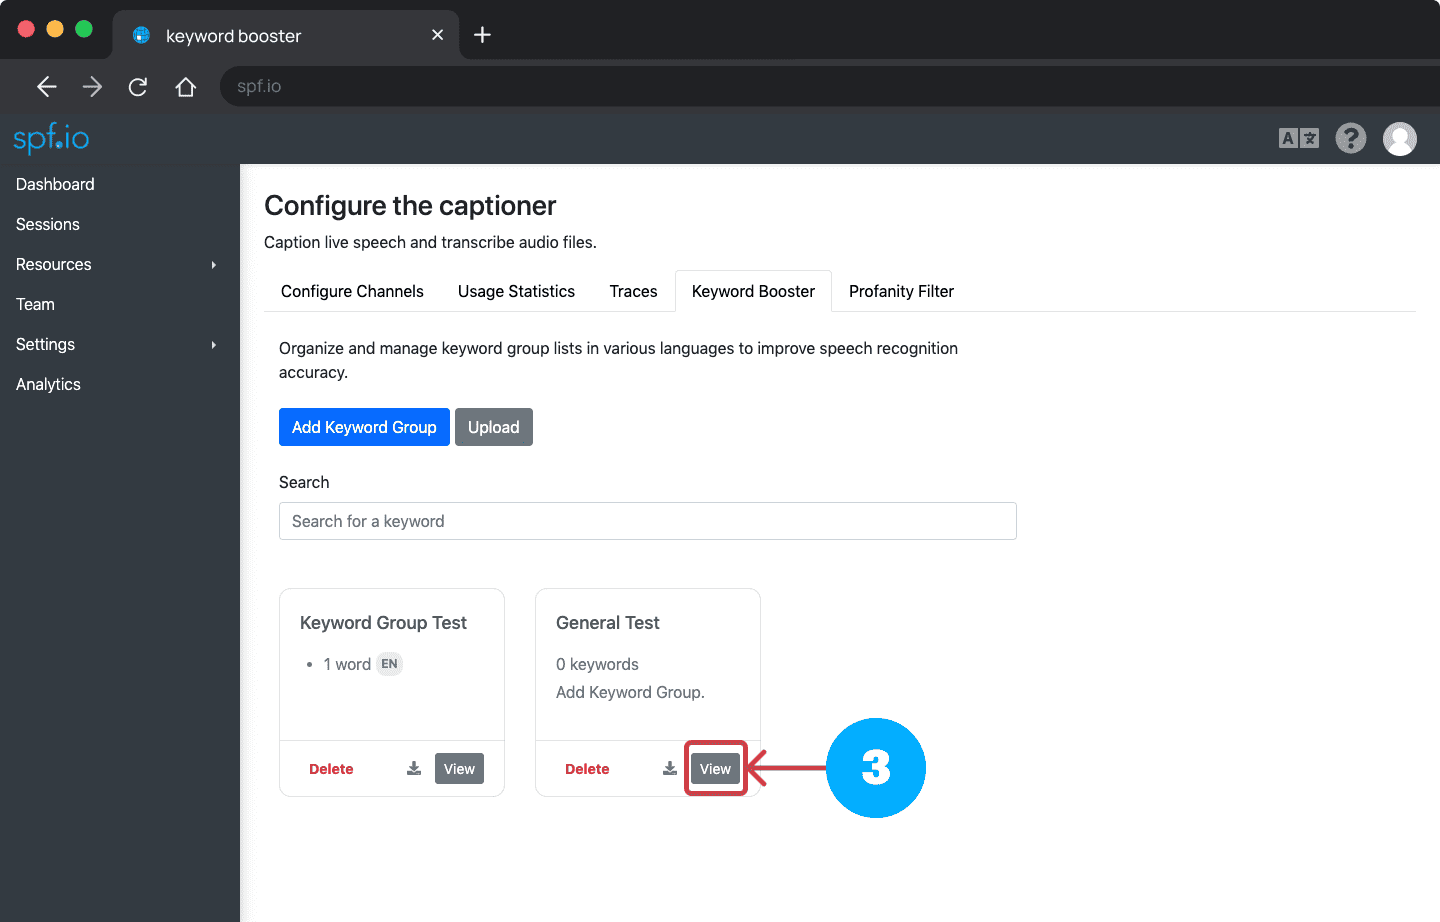The image size is (1440, 922).
Task: Select the Configure Channels tab
Action: (352, 291)
